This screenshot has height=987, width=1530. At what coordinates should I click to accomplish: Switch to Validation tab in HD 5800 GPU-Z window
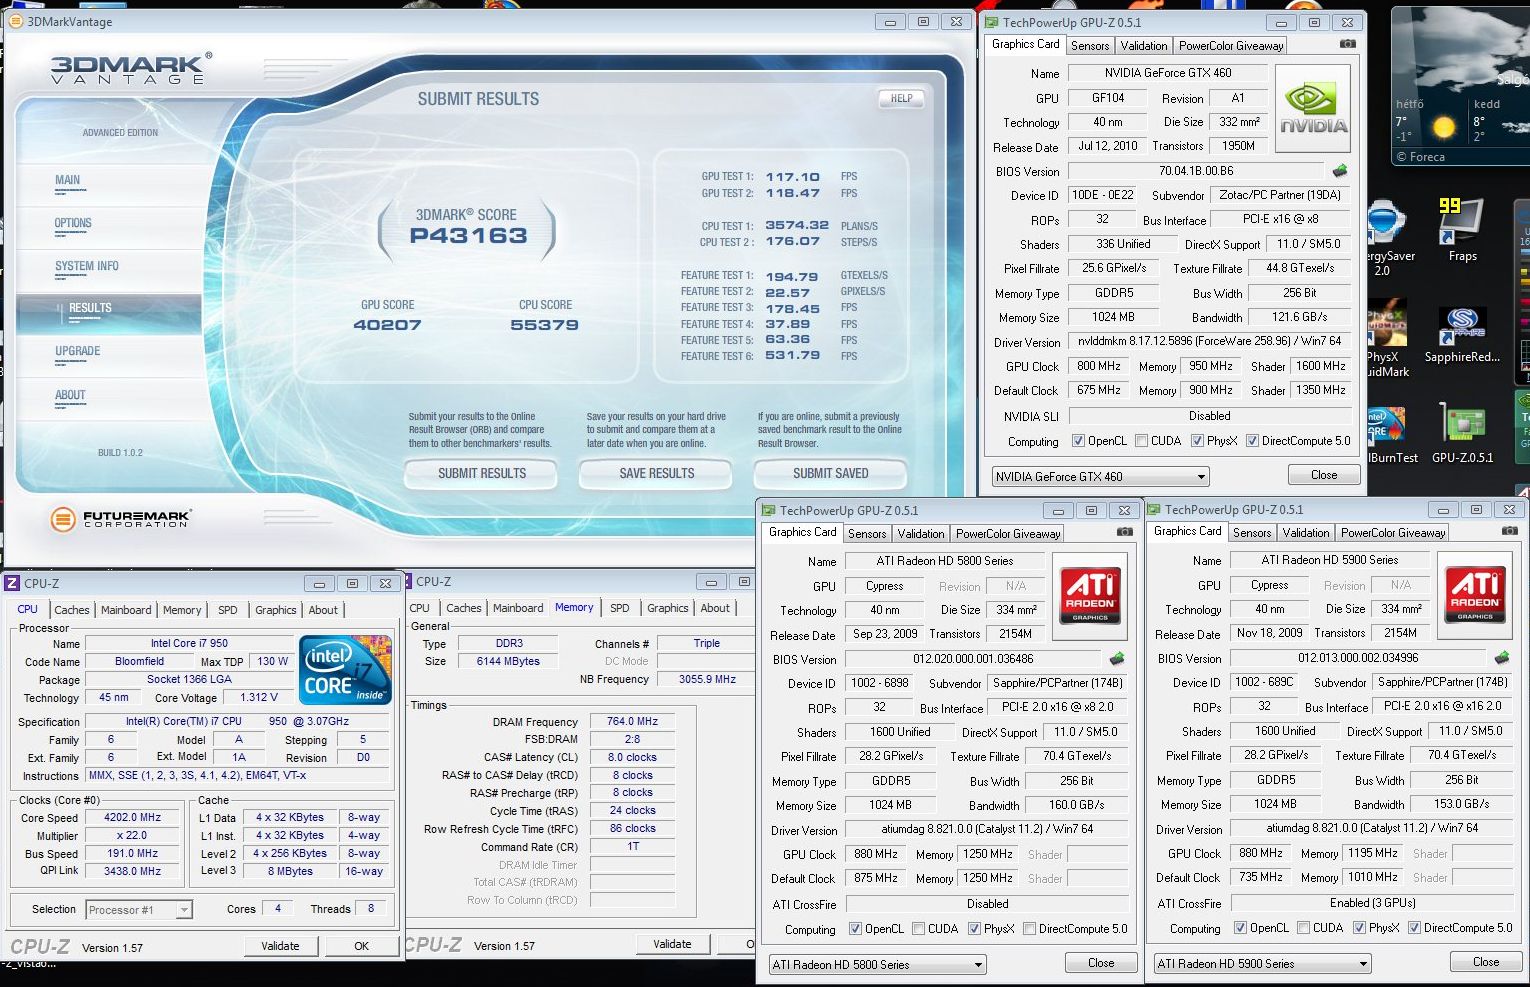coord(921,534)
